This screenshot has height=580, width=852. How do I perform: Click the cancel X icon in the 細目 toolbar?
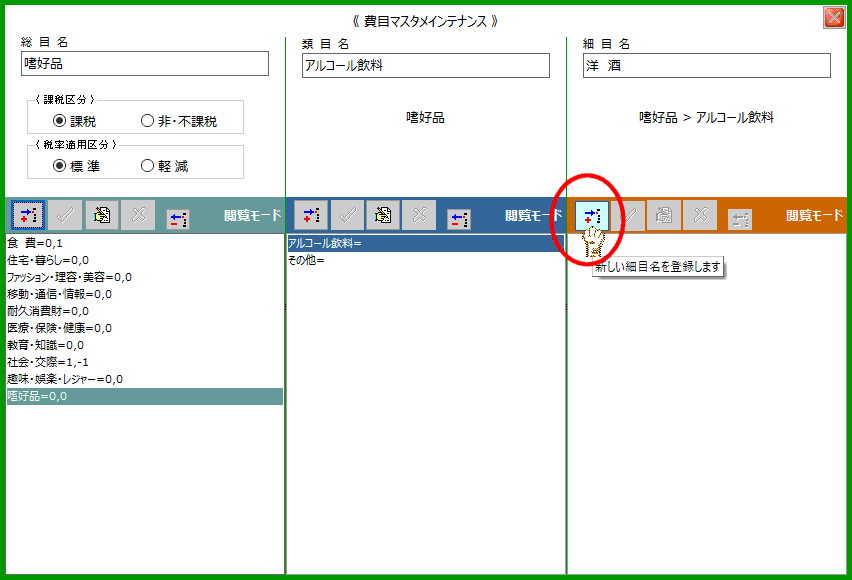(700, 215)
